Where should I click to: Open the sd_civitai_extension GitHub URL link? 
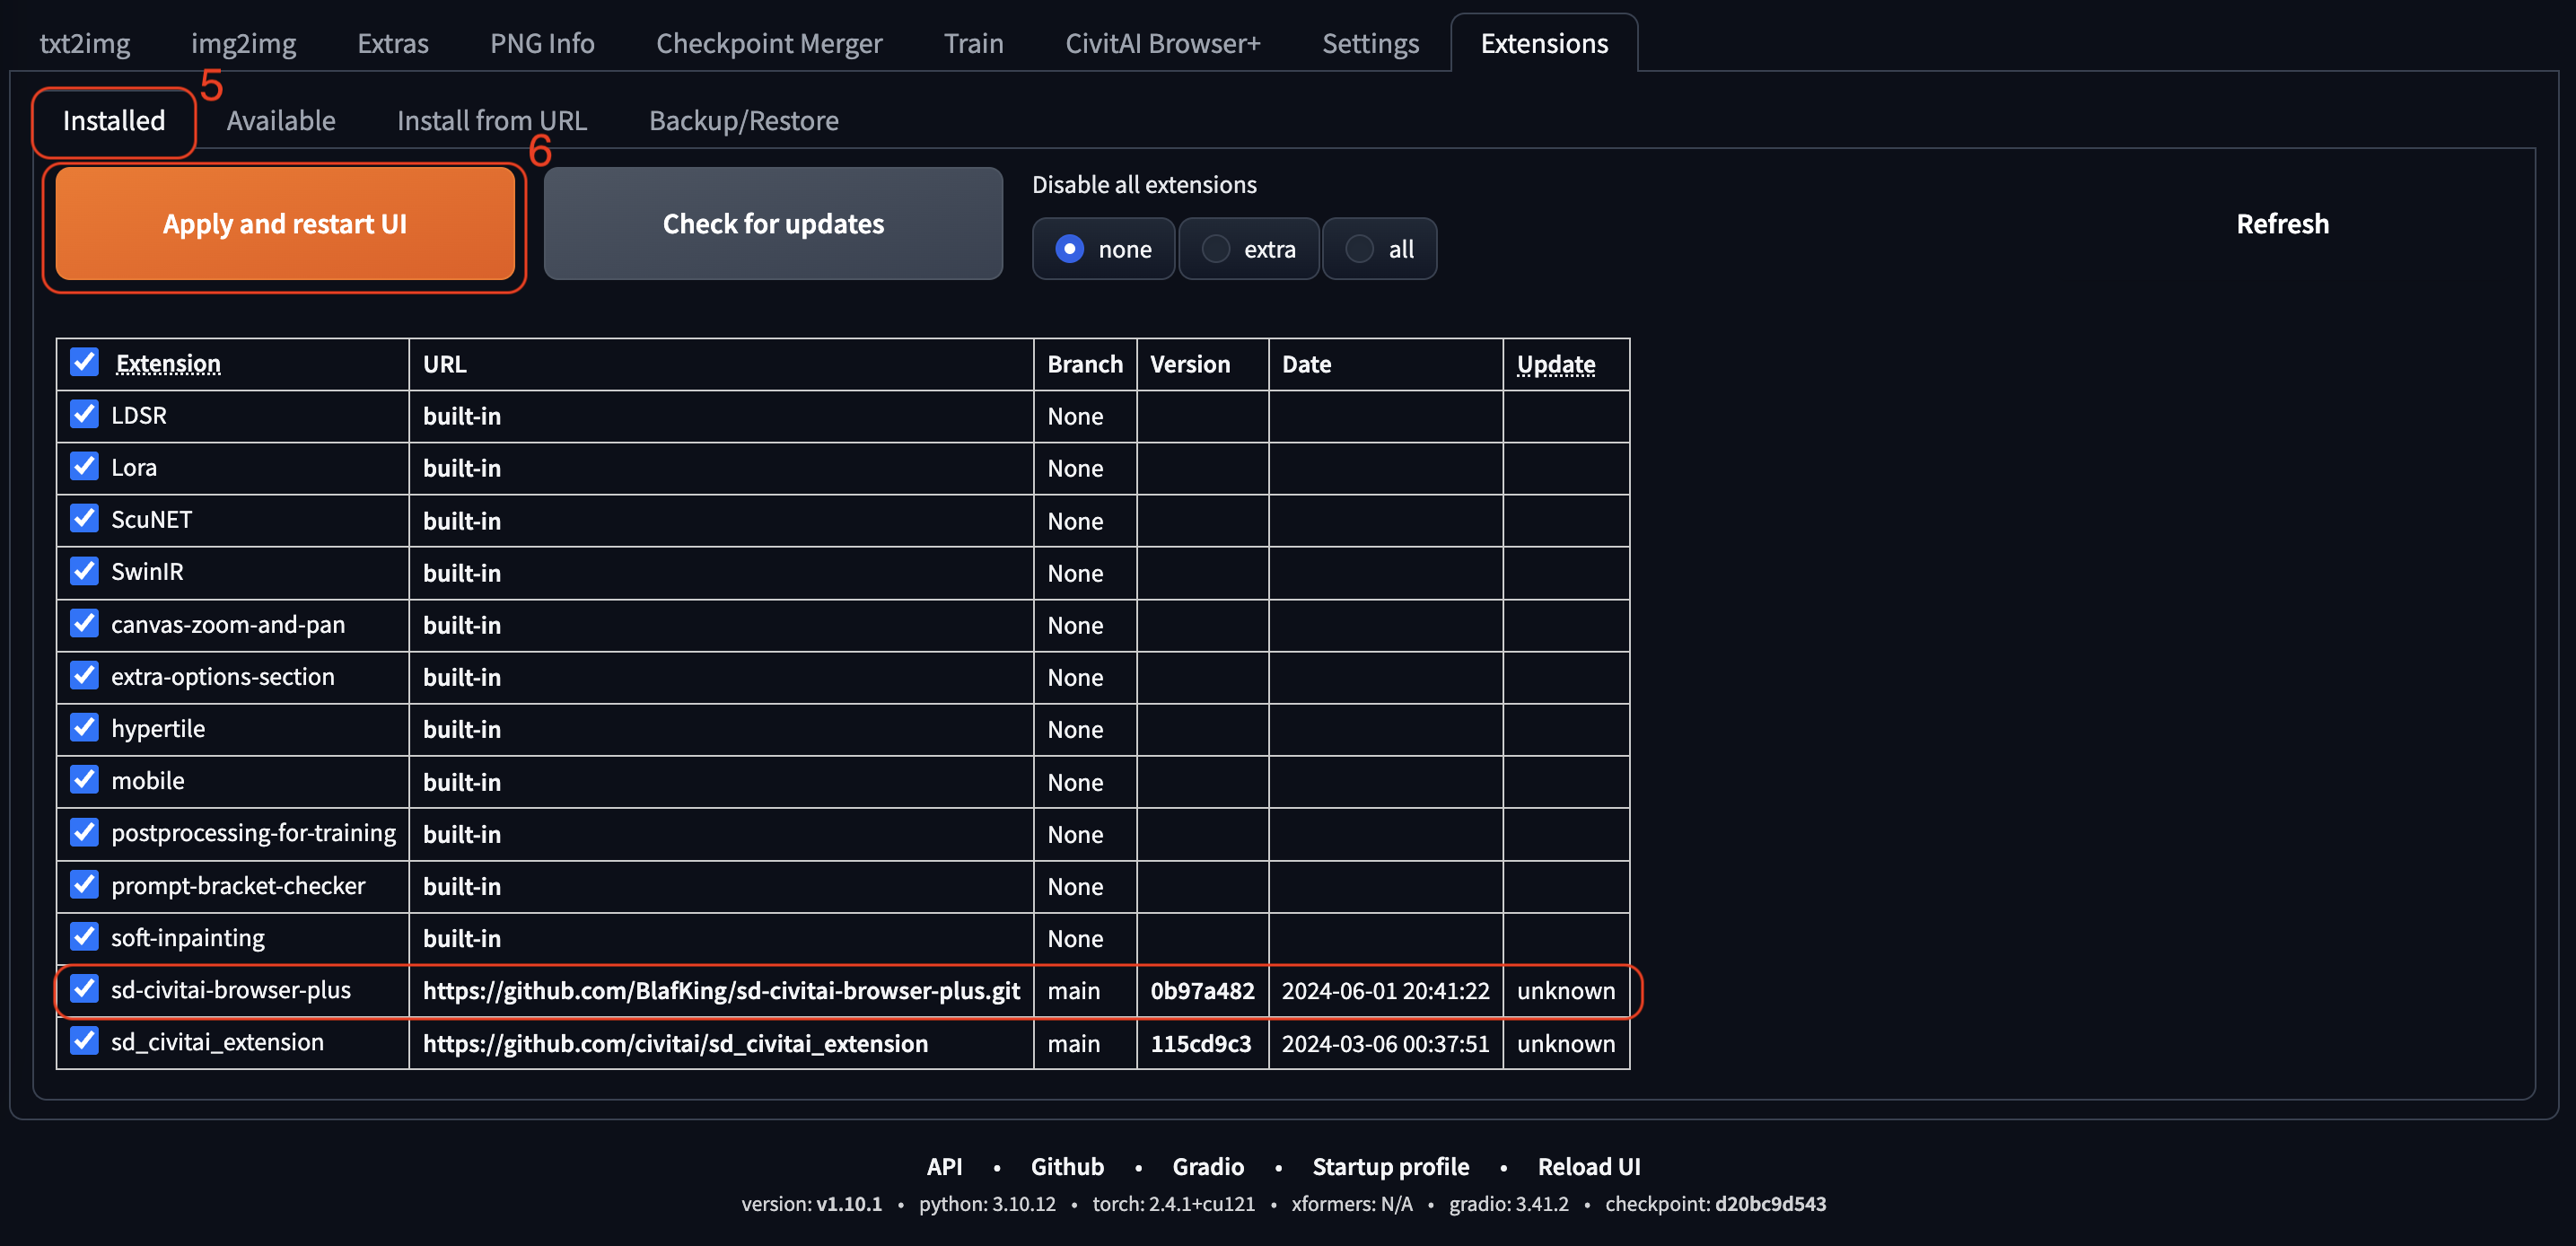pyautogui.click(x=675, y=1043)
